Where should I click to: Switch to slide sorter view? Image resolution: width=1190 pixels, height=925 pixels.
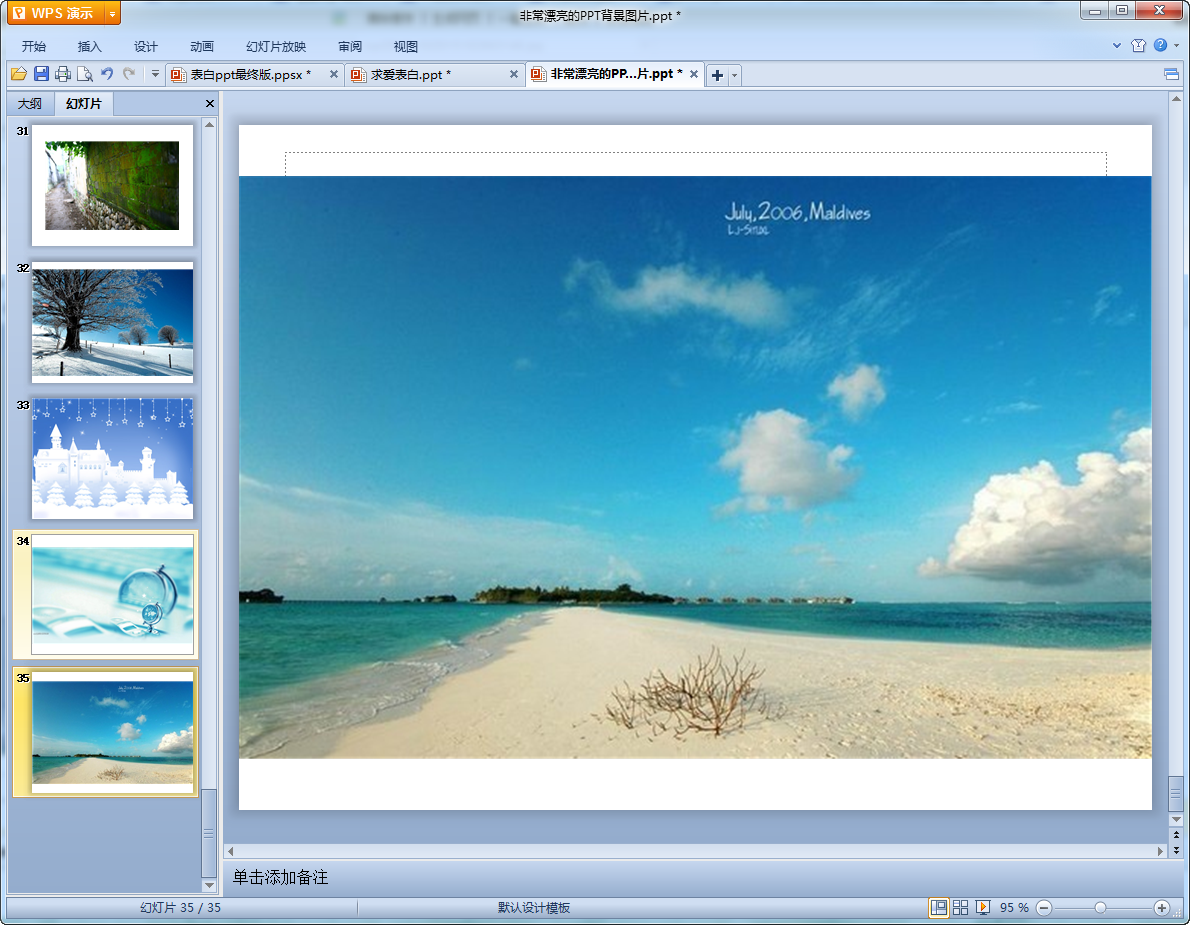click(961, 908)
